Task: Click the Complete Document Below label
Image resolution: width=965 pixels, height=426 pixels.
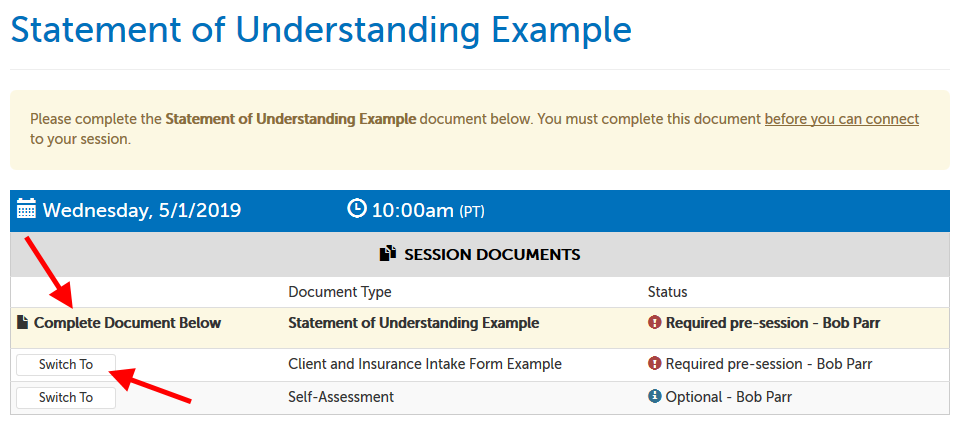Action: (127, 323)
